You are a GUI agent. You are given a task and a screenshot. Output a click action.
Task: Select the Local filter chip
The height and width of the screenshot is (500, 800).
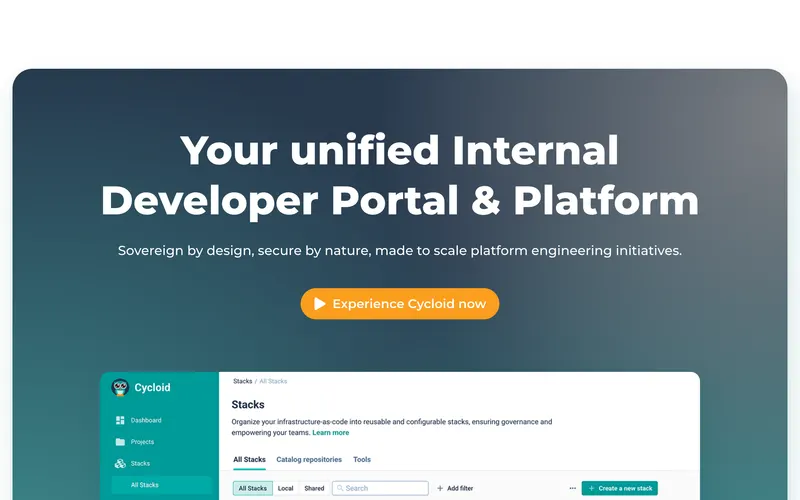285,488
